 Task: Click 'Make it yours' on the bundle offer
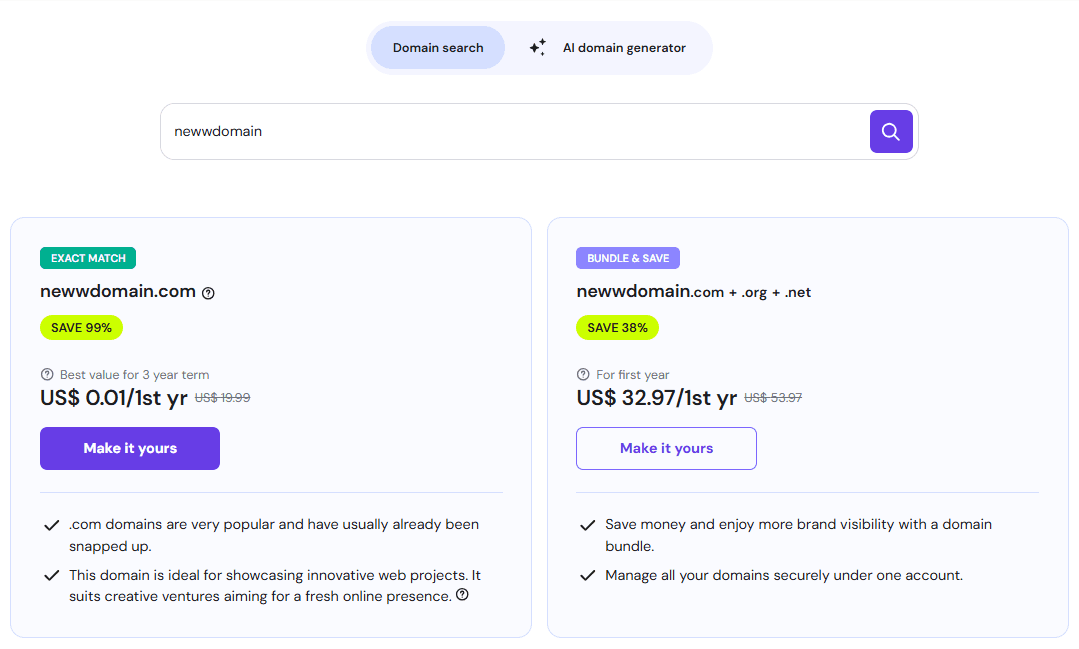pos(666,448)
